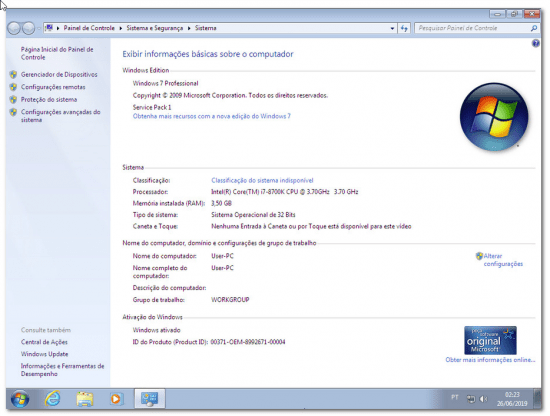Click the shield icon next to Alterar configurações
The image size is (550, 416).
pos(479,256)
